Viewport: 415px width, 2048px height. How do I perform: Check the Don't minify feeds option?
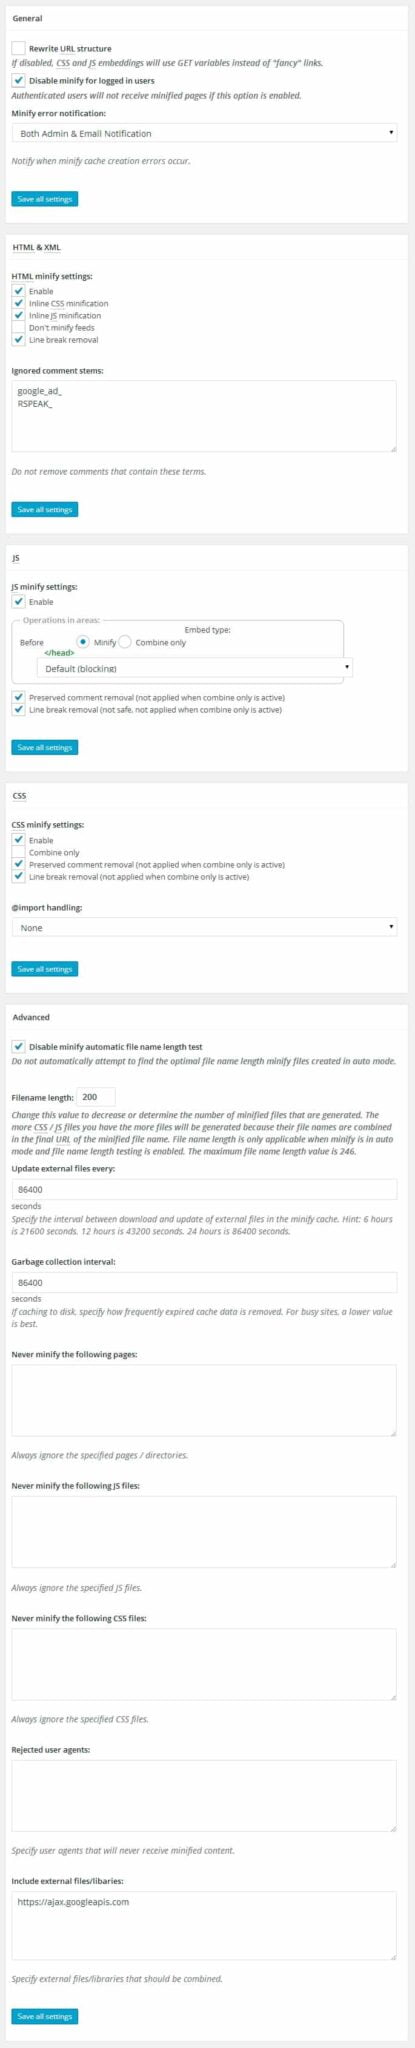tap(18, 327)
